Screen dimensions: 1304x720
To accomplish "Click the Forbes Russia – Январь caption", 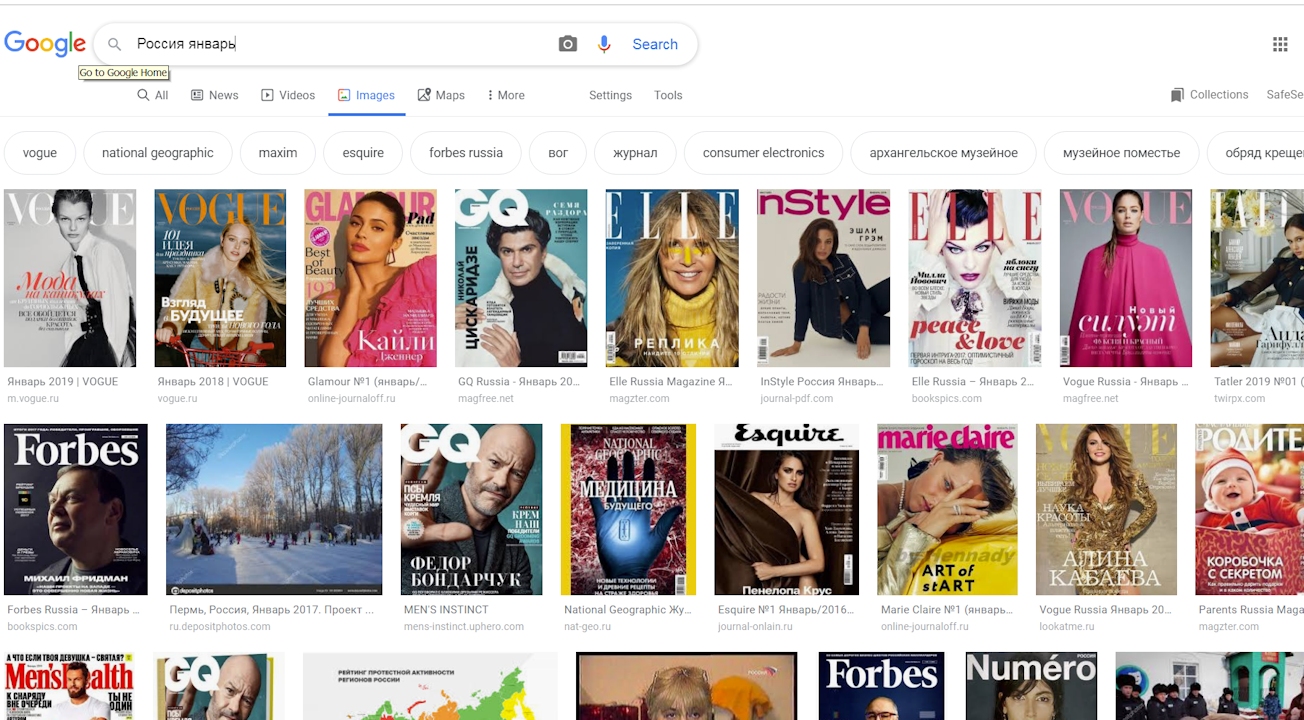I will coord(74,609).
